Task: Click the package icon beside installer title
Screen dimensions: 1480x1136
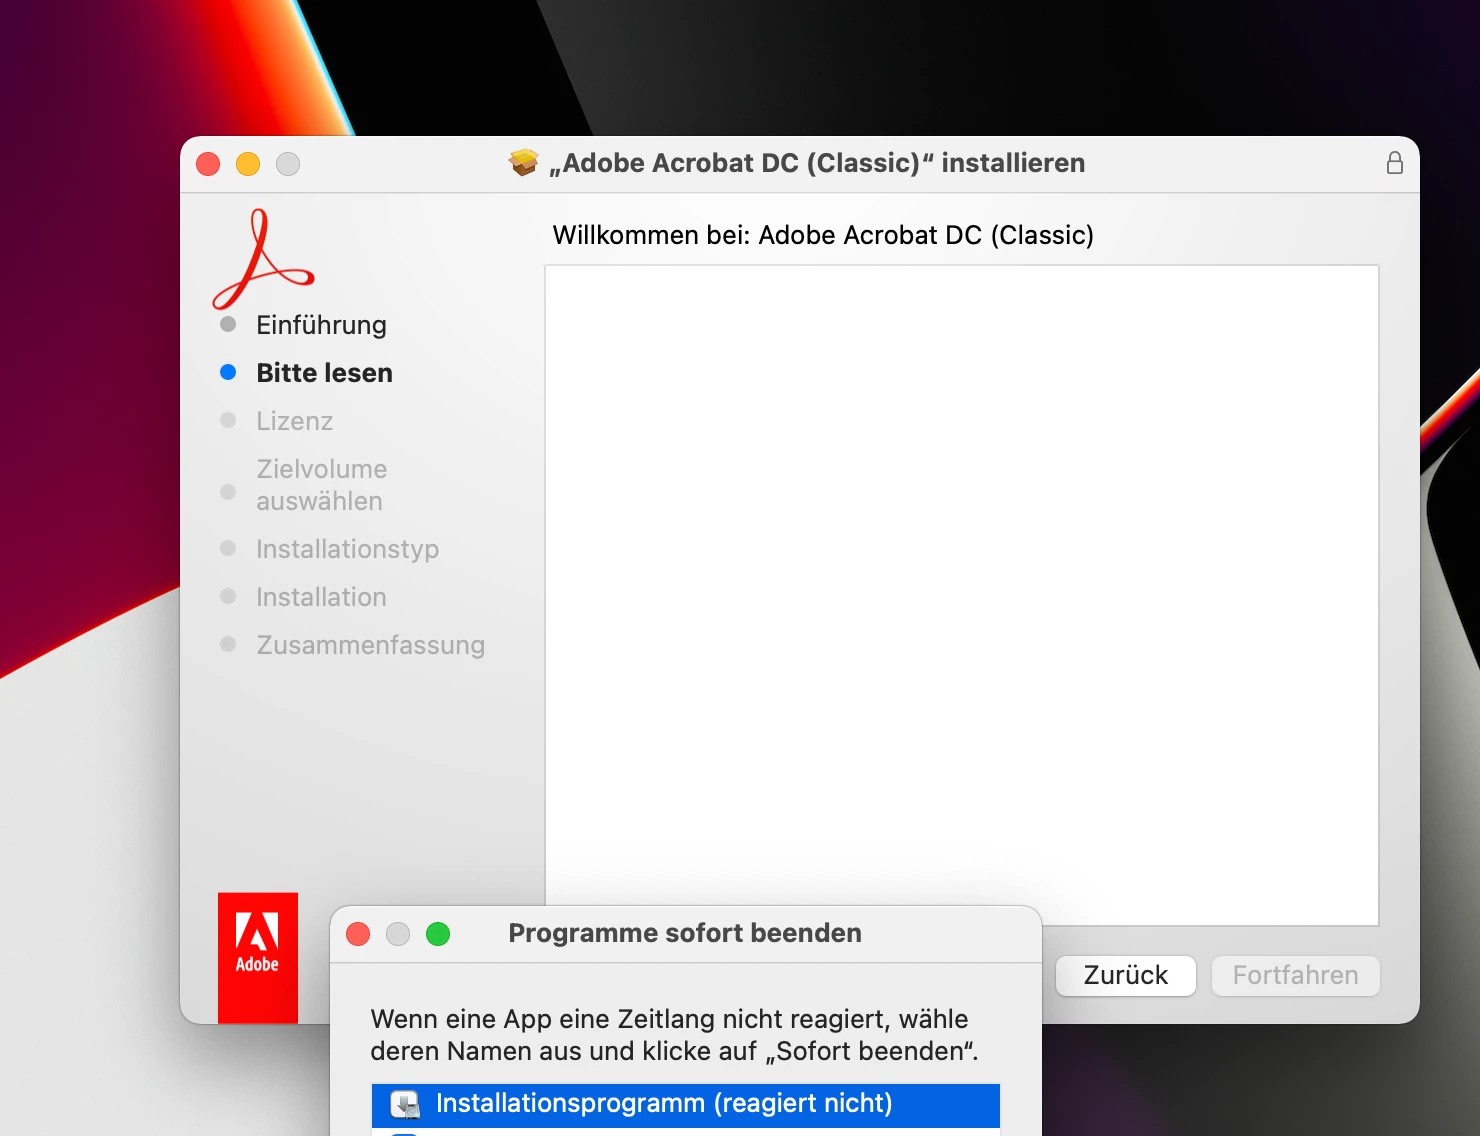Action: coord(523,162)
